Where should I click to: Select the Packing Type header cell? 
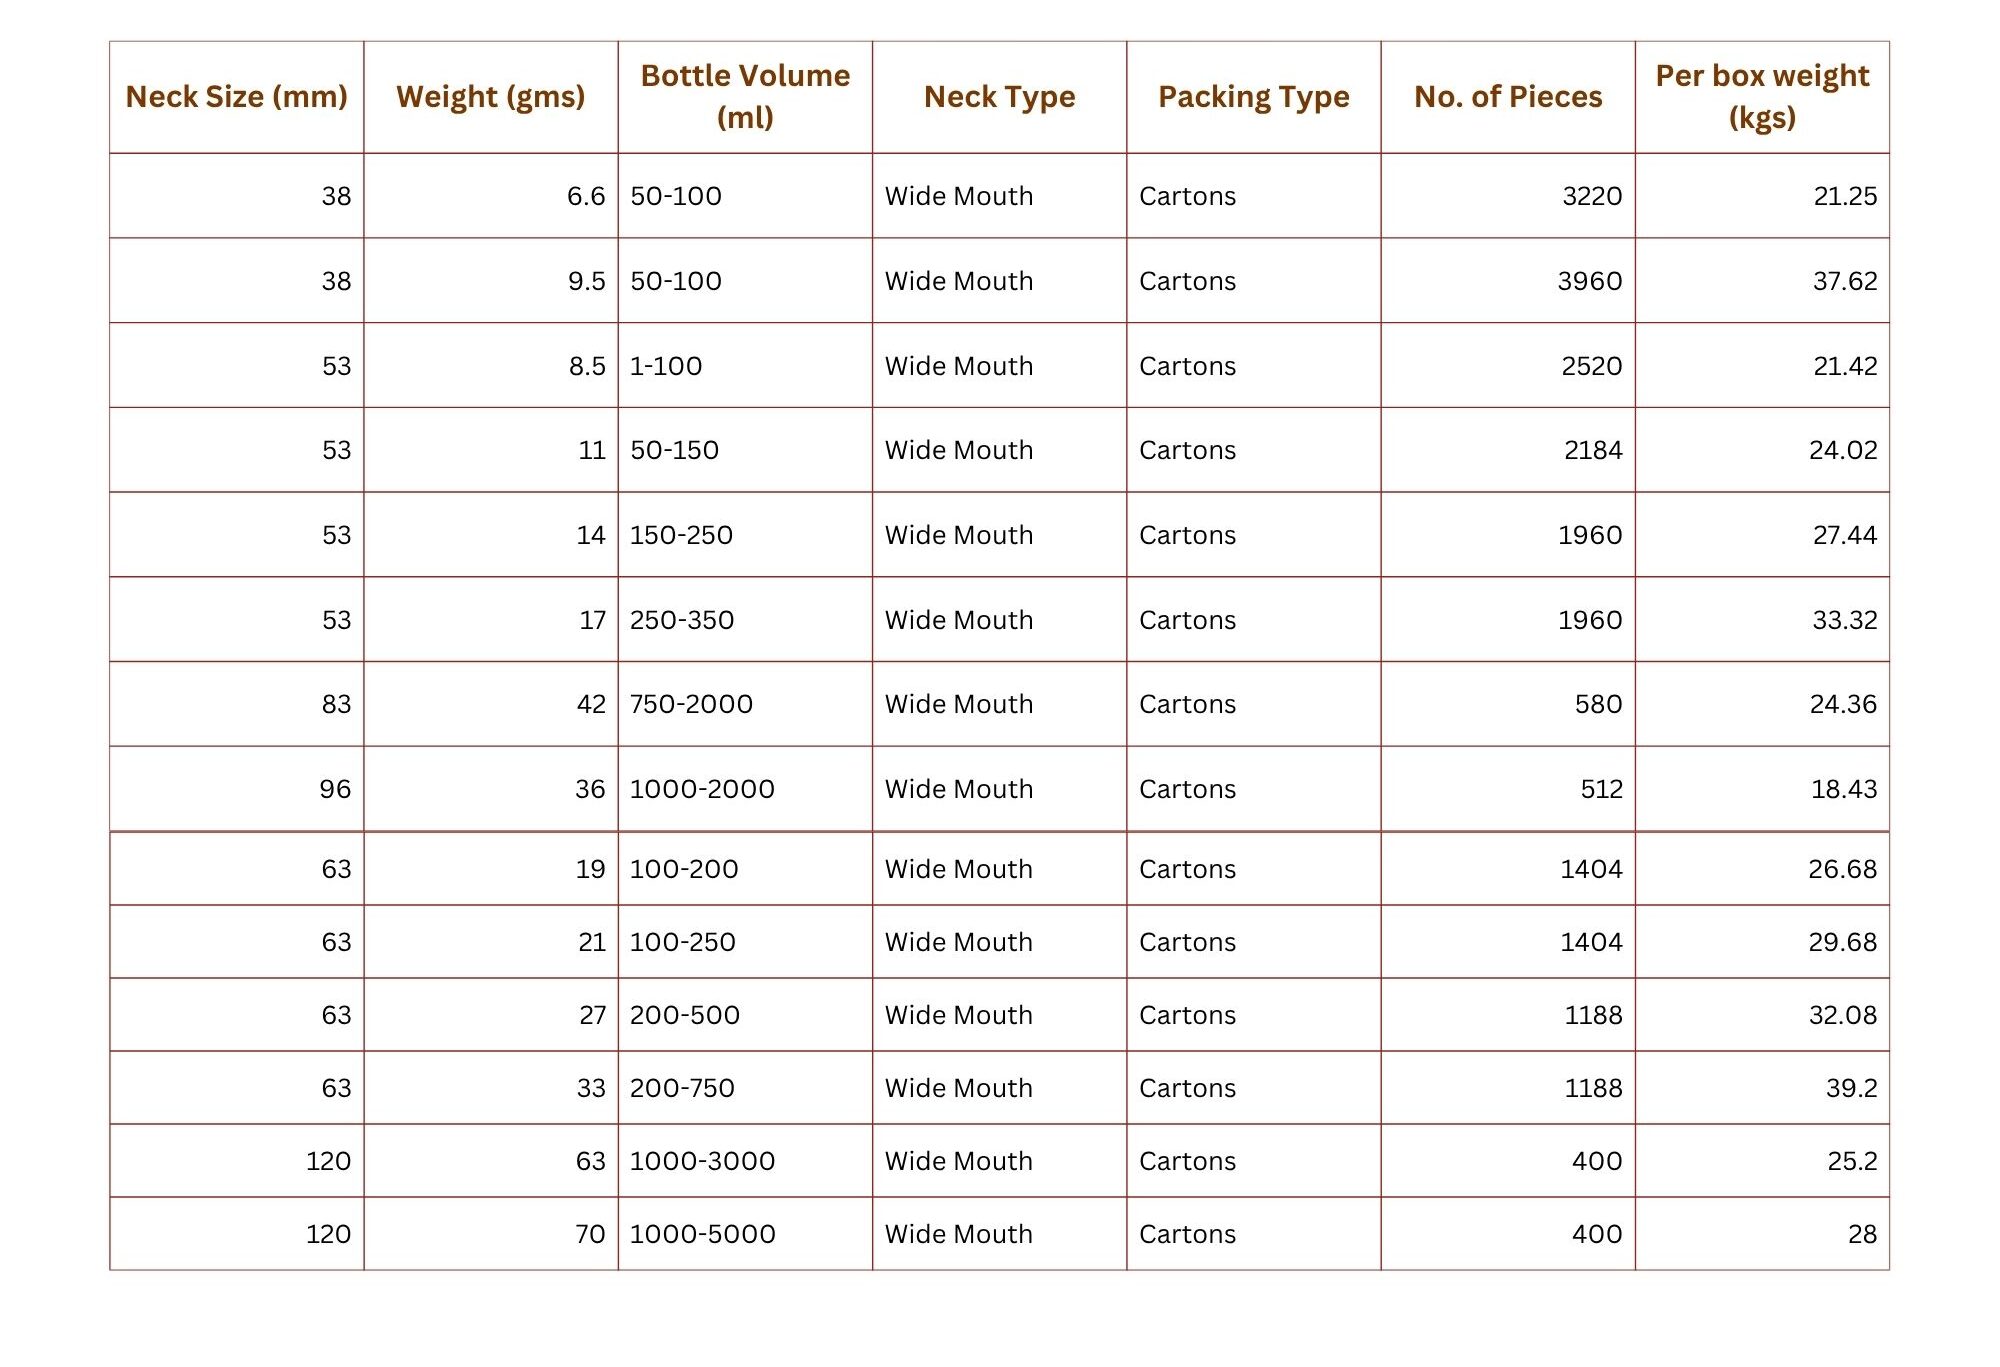[1253, 97]
